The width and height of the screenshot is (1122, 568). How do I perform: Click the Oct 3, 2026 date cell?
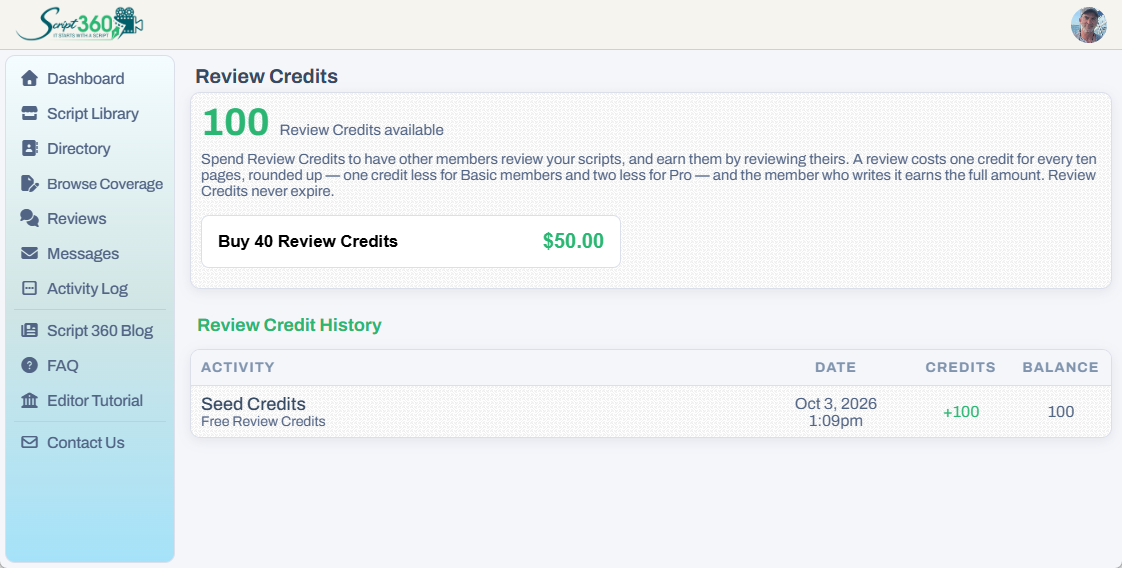[x=836, y=412]
